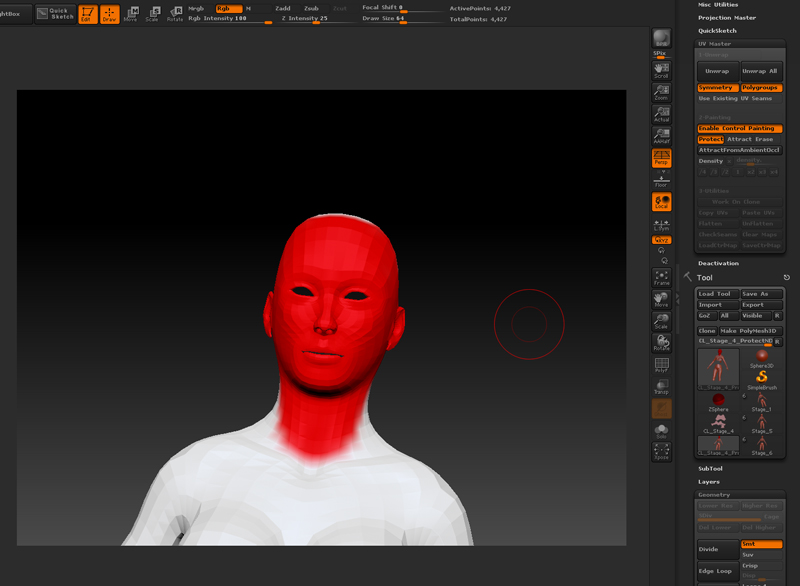This screenshot has height=586, width=800.
Task: Click the Zoom canvas icon
Action: coord(661,92)
